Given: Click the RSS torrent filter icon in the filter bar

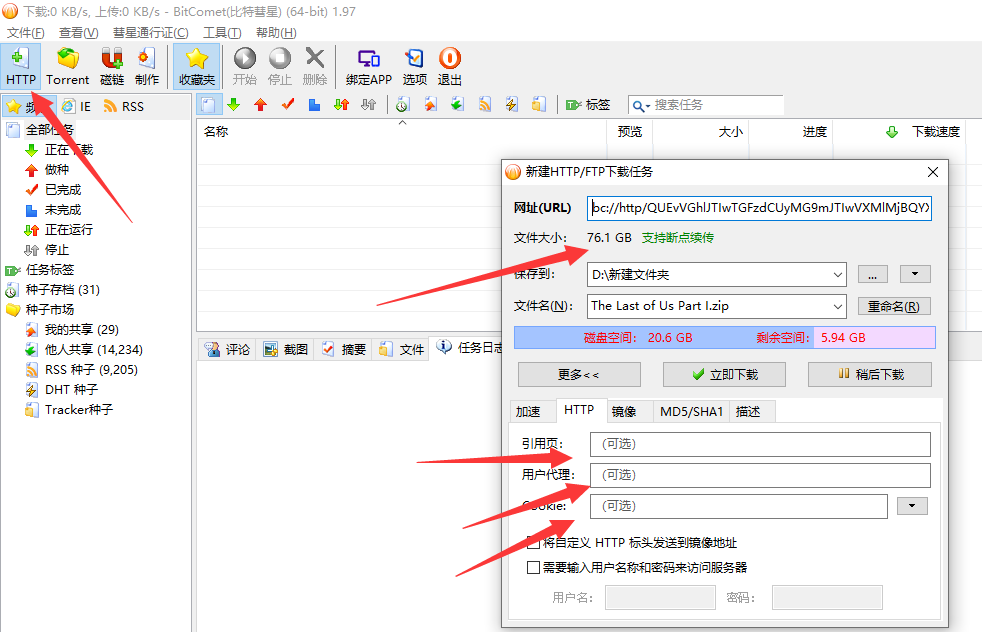Looking at the screenshot, I should click(485, 105).
